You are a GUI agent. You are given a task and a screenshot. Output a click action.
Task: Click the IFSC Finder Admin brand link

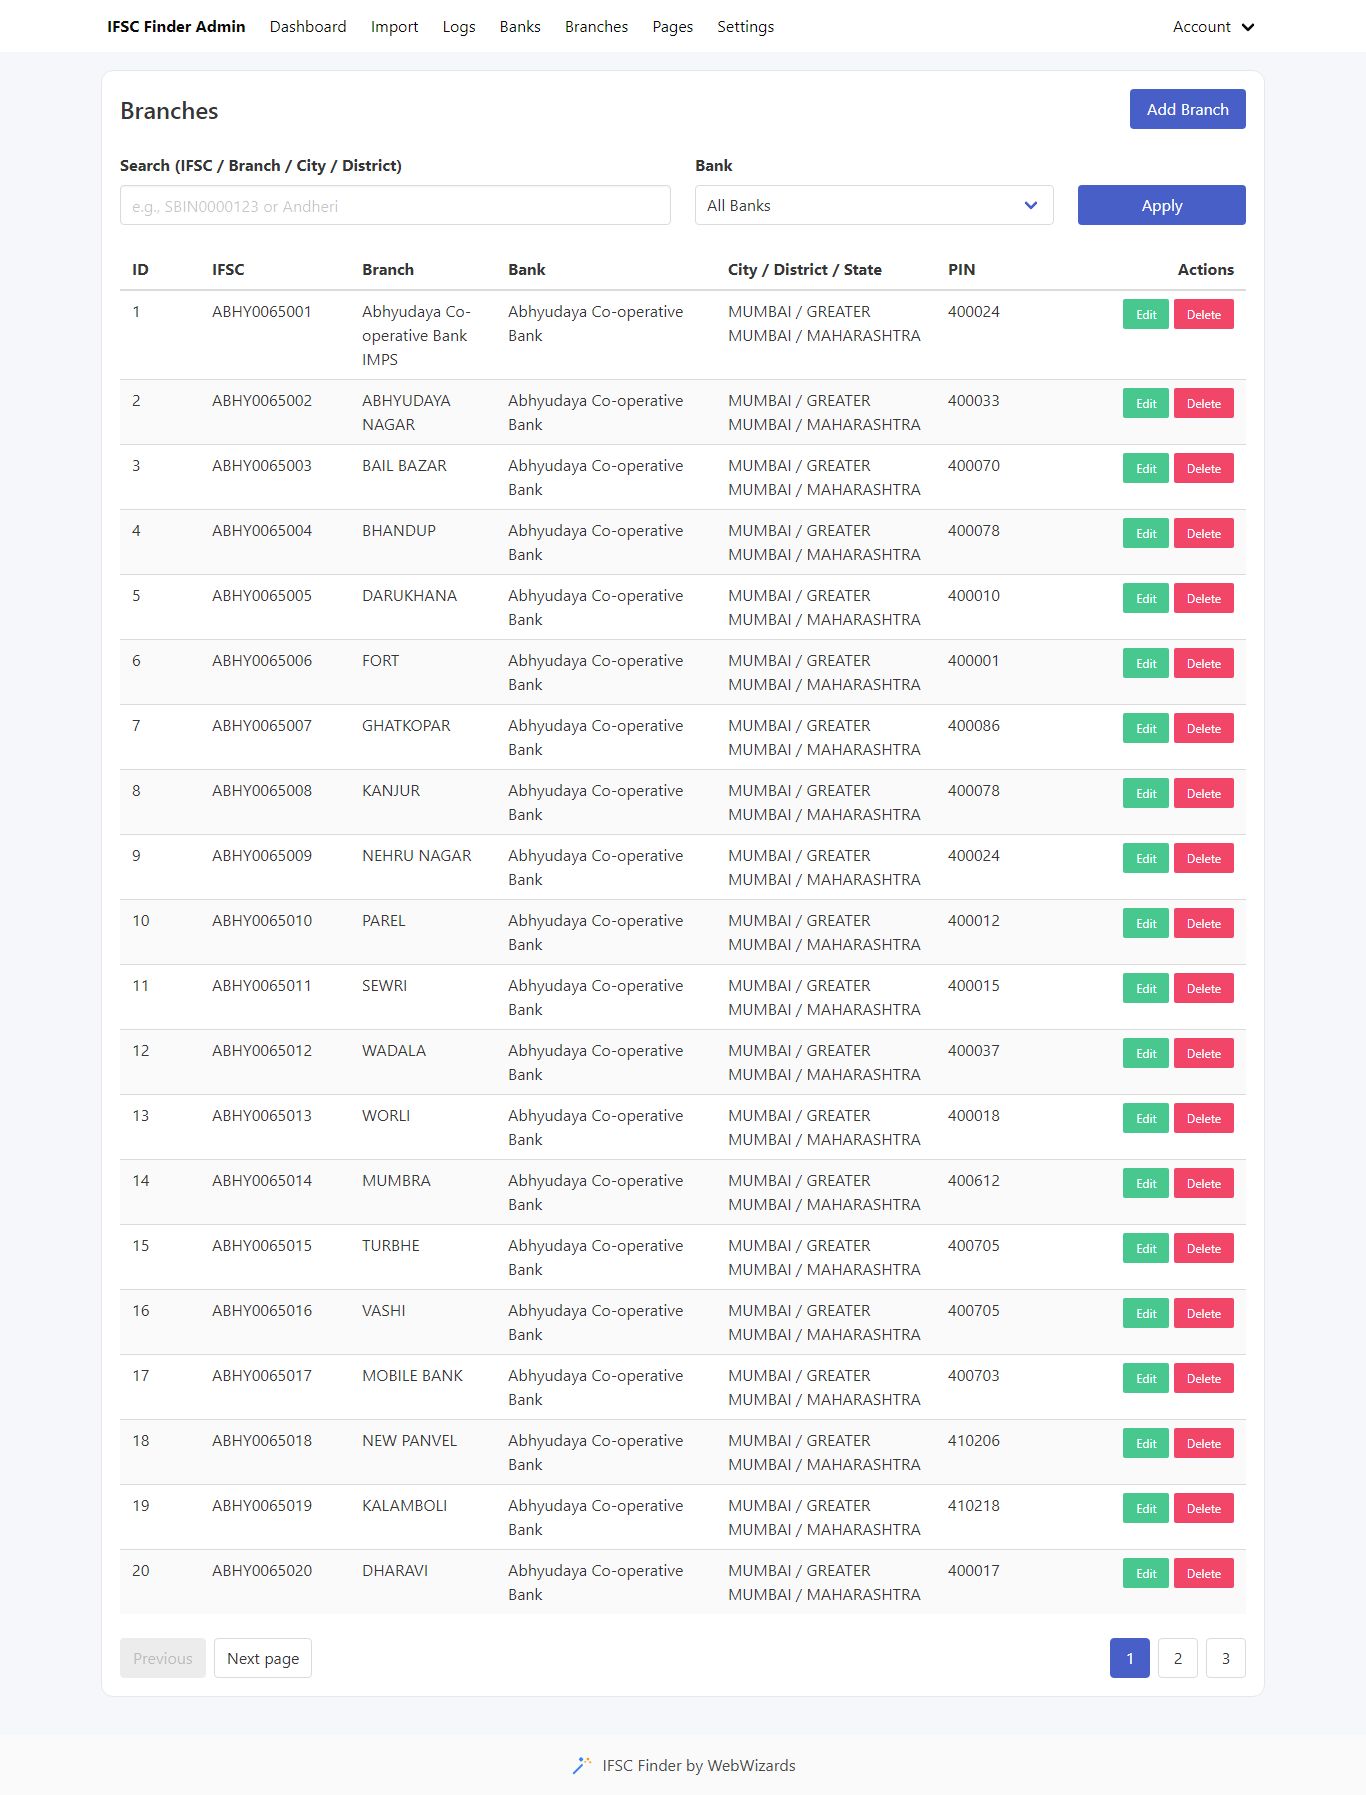(x=176, y=27)
